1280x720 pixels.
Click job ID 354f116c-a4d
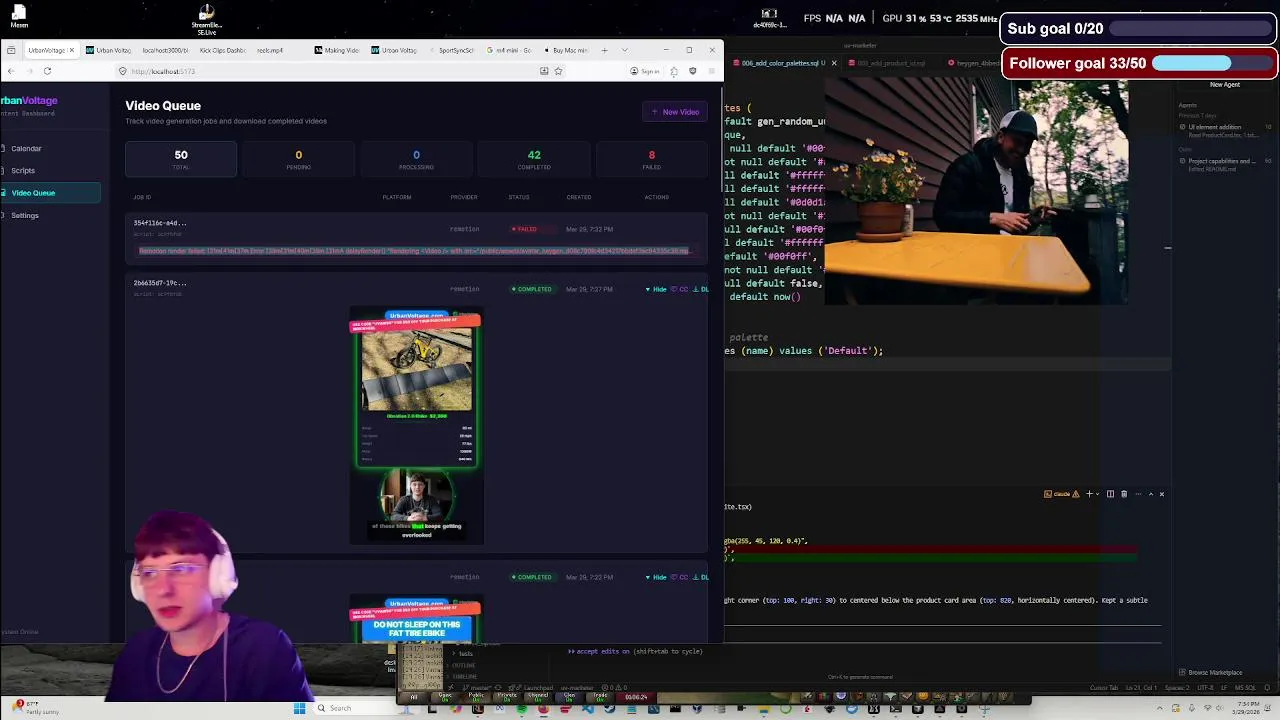(x=160, y=223)
